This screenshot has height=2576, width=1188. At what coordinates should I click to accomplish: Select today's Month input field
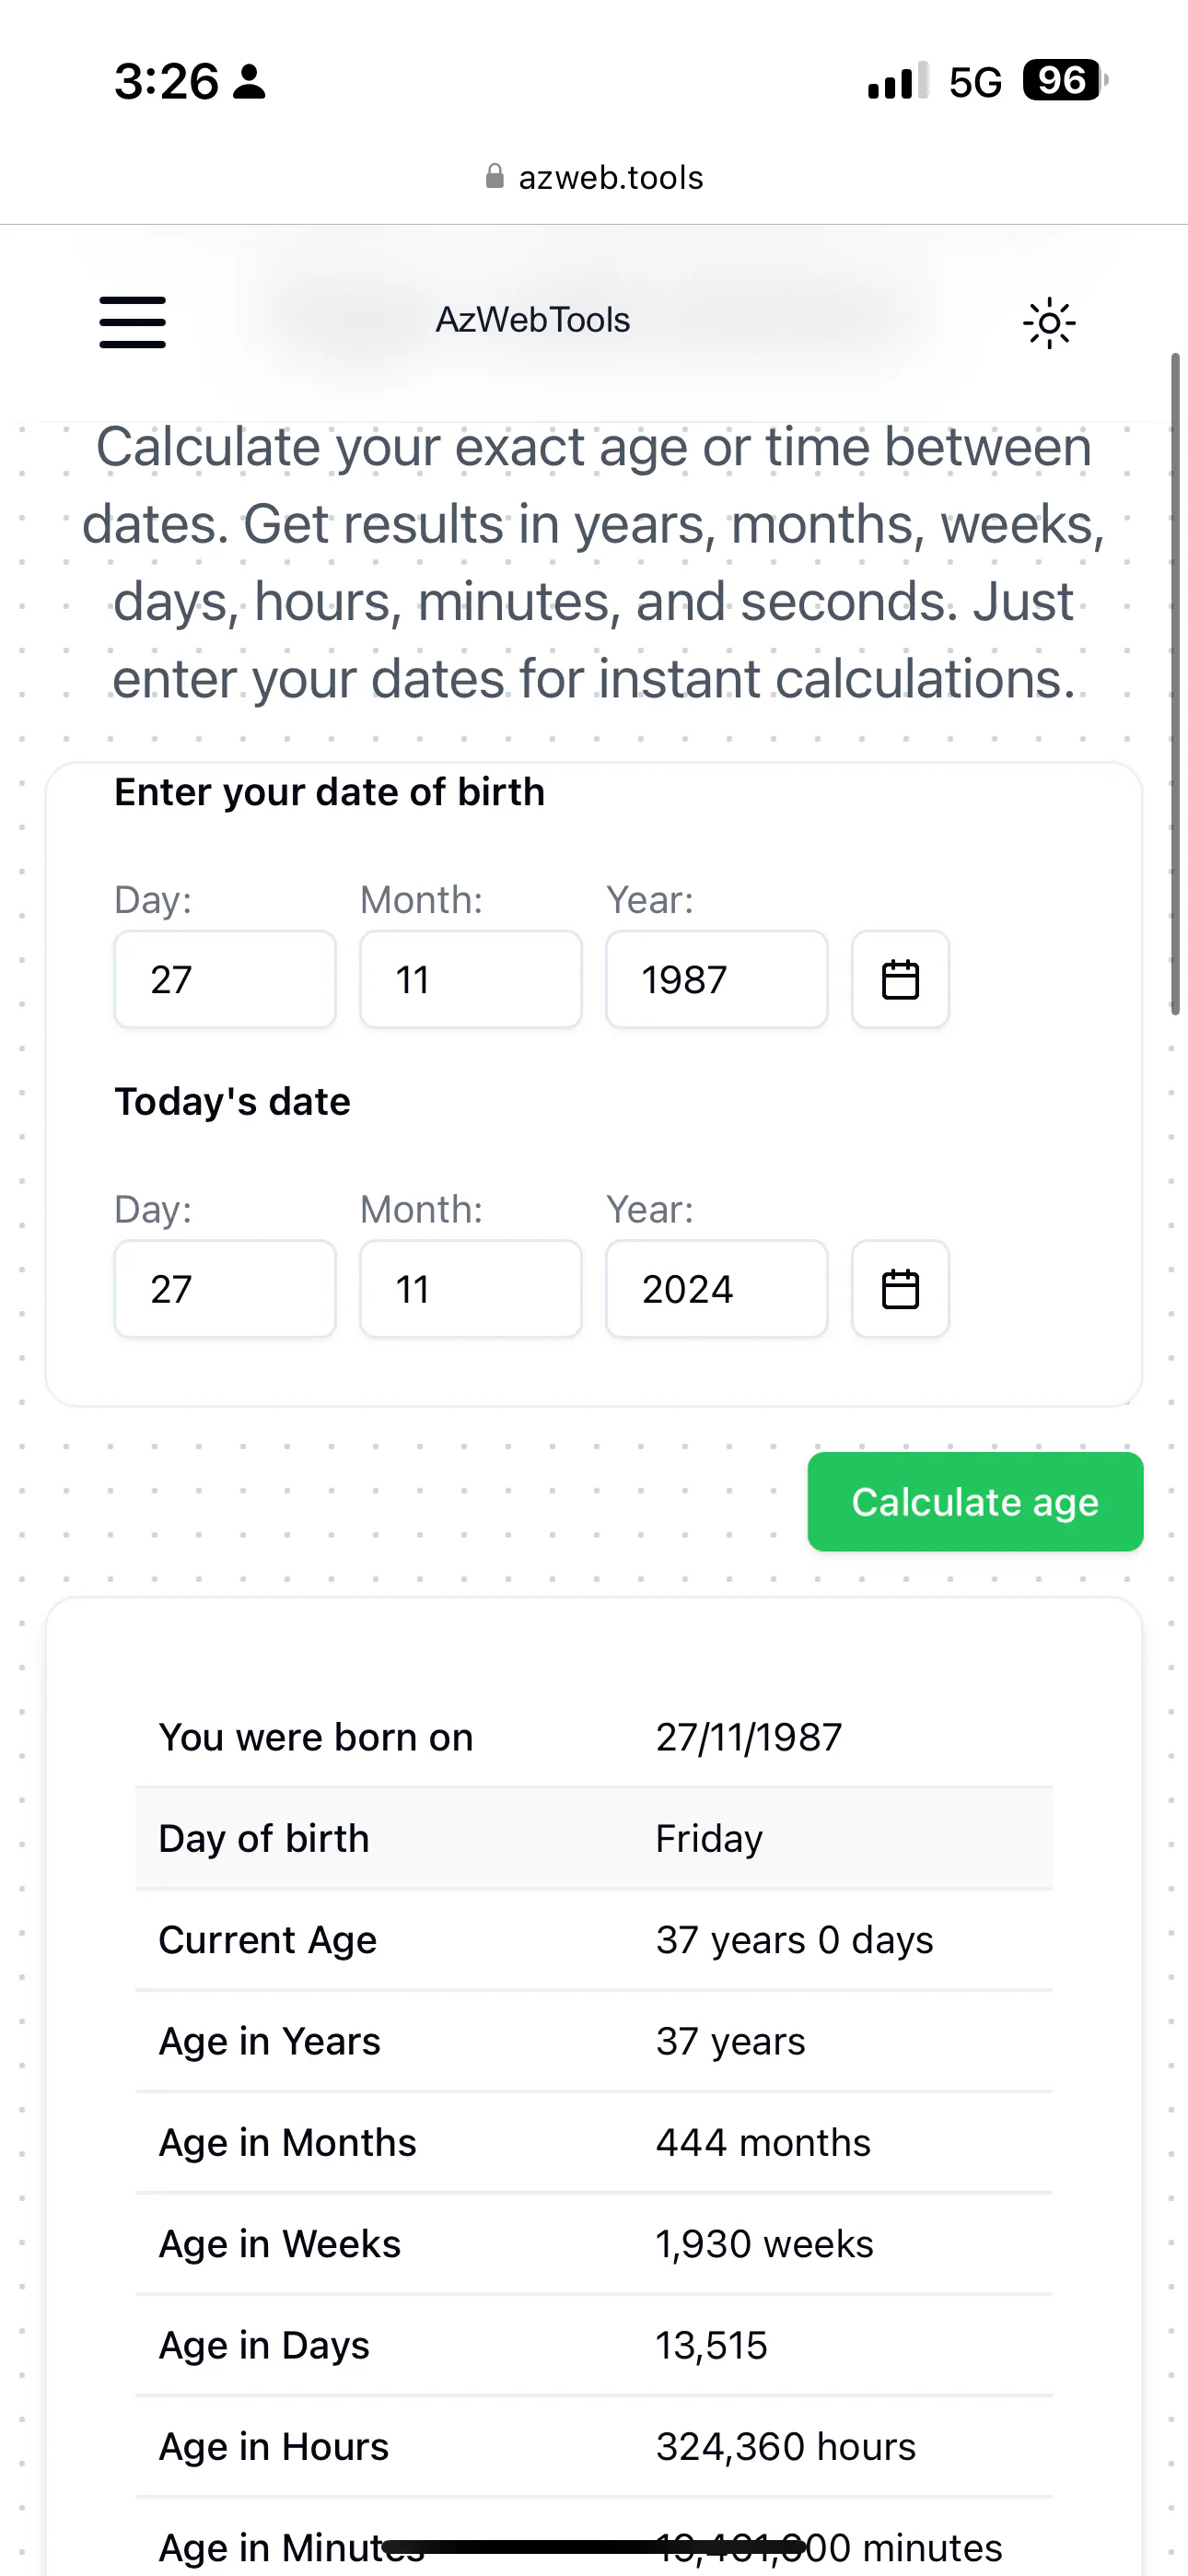tap(471, 1289)
